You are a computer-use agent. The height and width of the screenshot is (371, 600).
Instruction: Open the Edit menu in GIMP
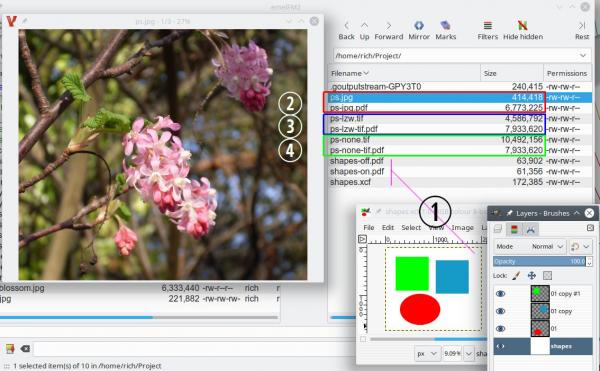[387, 228]
